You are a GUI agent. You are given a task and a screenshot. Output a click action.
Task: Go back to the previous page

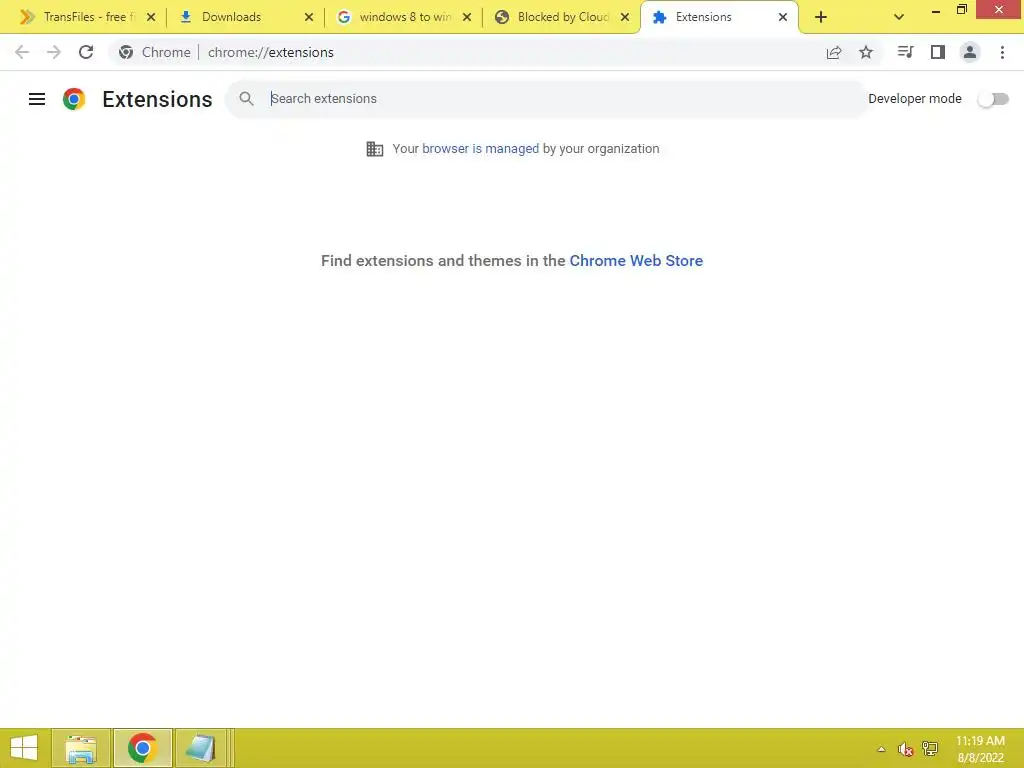(x=22, y=52)
